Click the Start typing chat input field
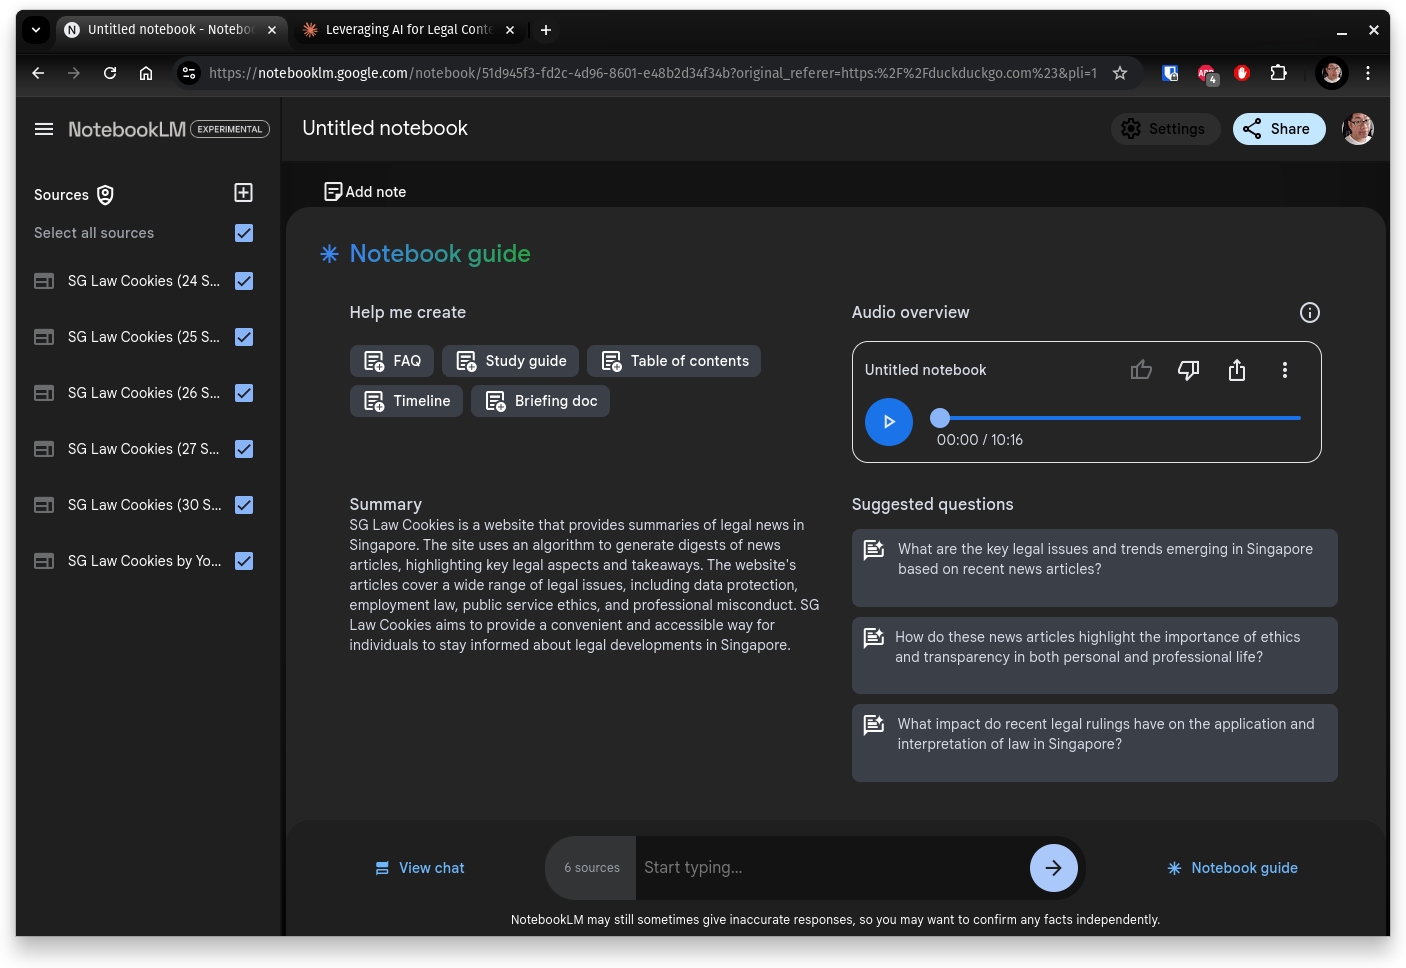The image size is (1406, 968). (832, 868)
